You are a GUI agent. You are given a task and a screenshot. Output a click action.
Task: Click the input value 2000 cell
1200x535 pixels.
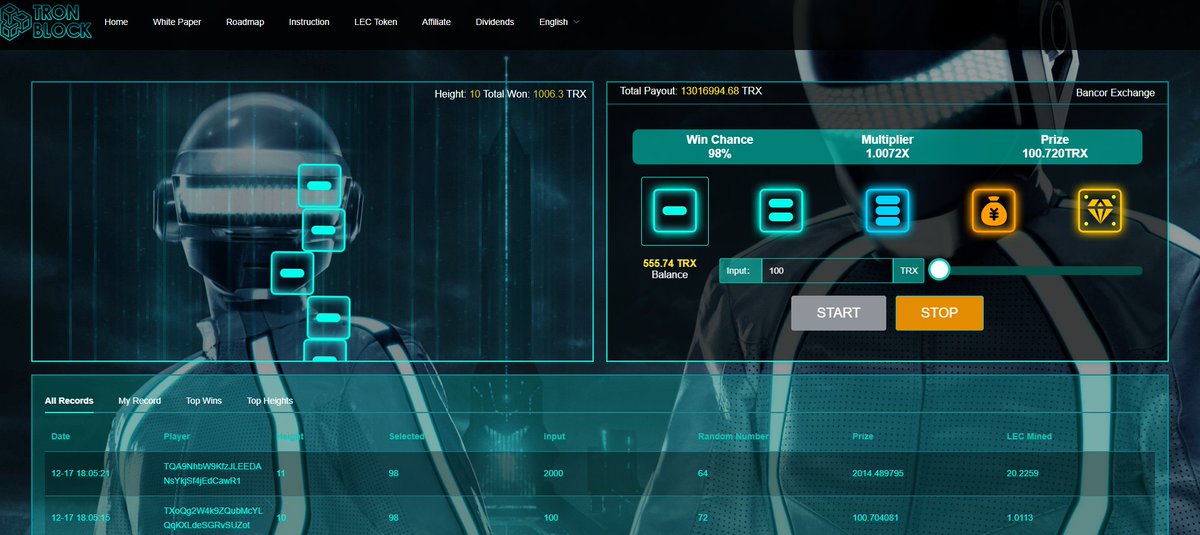pyautogui.click(x=554, y=474)
